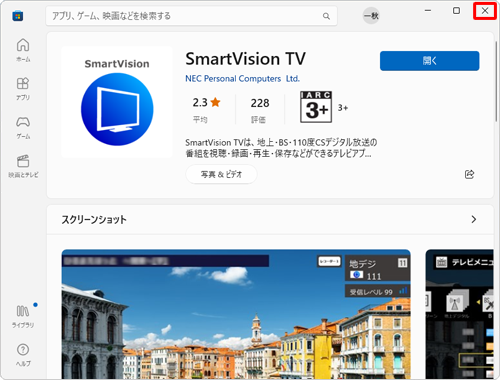Open the user profile avatar
The height and width of the screenshot is (380, 500).
371,16
